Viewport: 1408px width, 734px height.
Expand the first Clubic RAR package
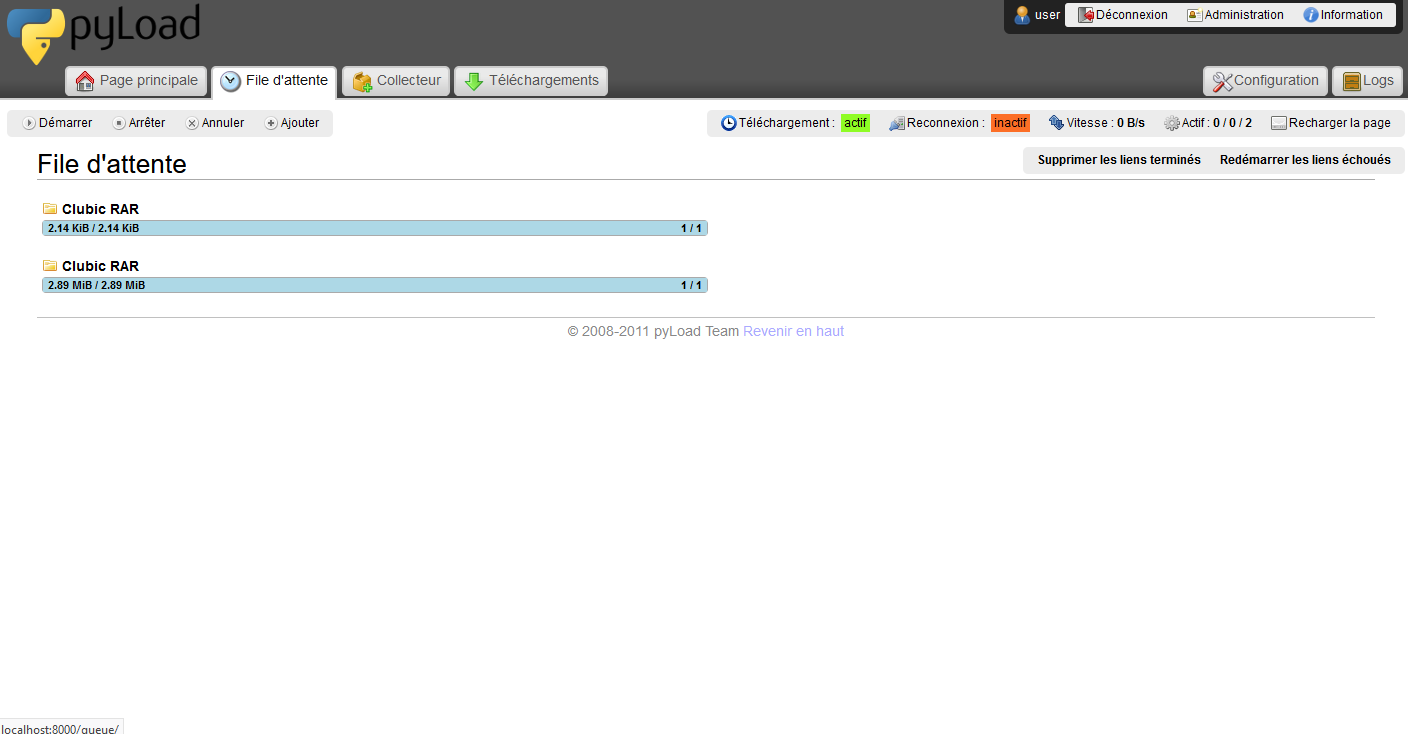[x=100, y=209]
